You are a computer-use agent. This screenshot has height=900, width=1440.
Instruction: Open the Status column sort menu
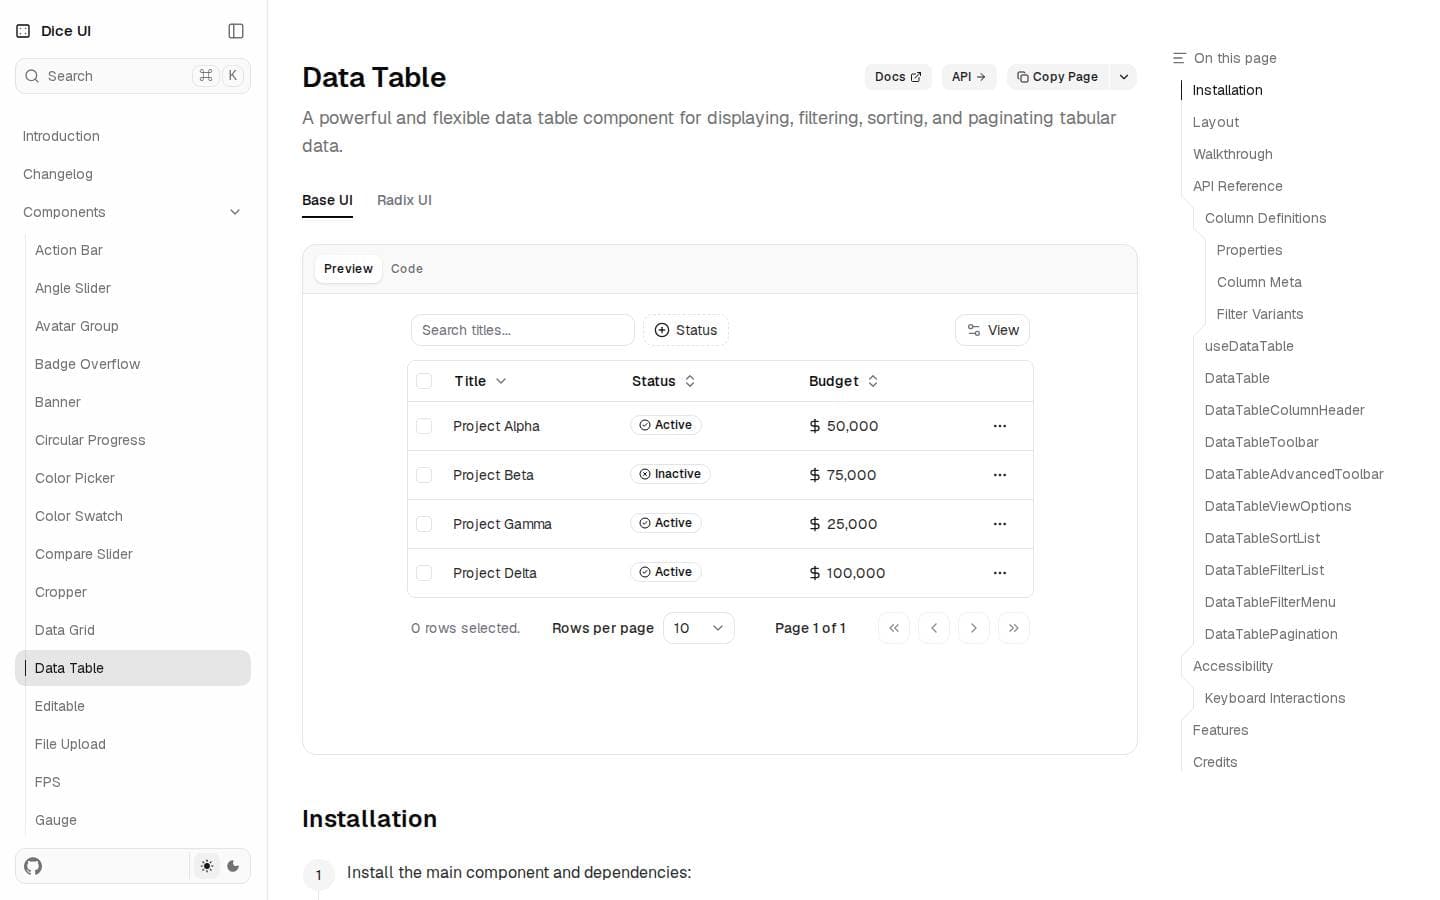click(663, 381)
